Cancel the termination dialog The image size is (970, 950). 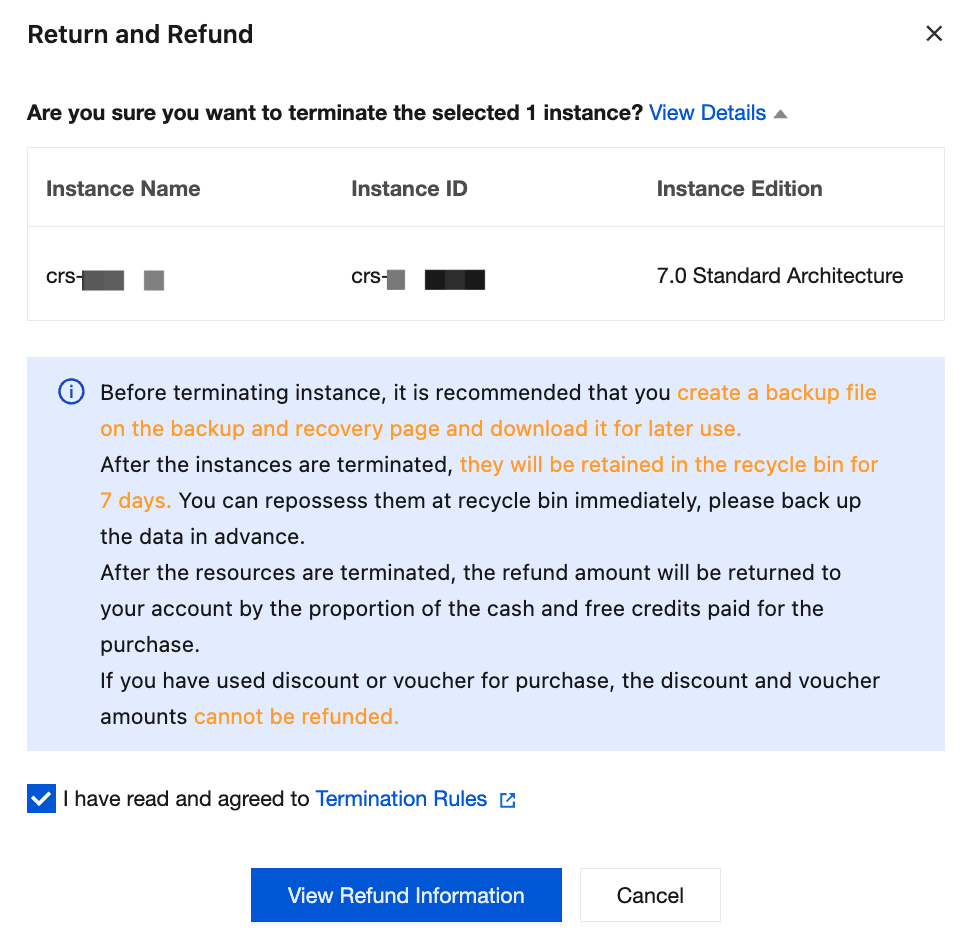pos(650,895)
